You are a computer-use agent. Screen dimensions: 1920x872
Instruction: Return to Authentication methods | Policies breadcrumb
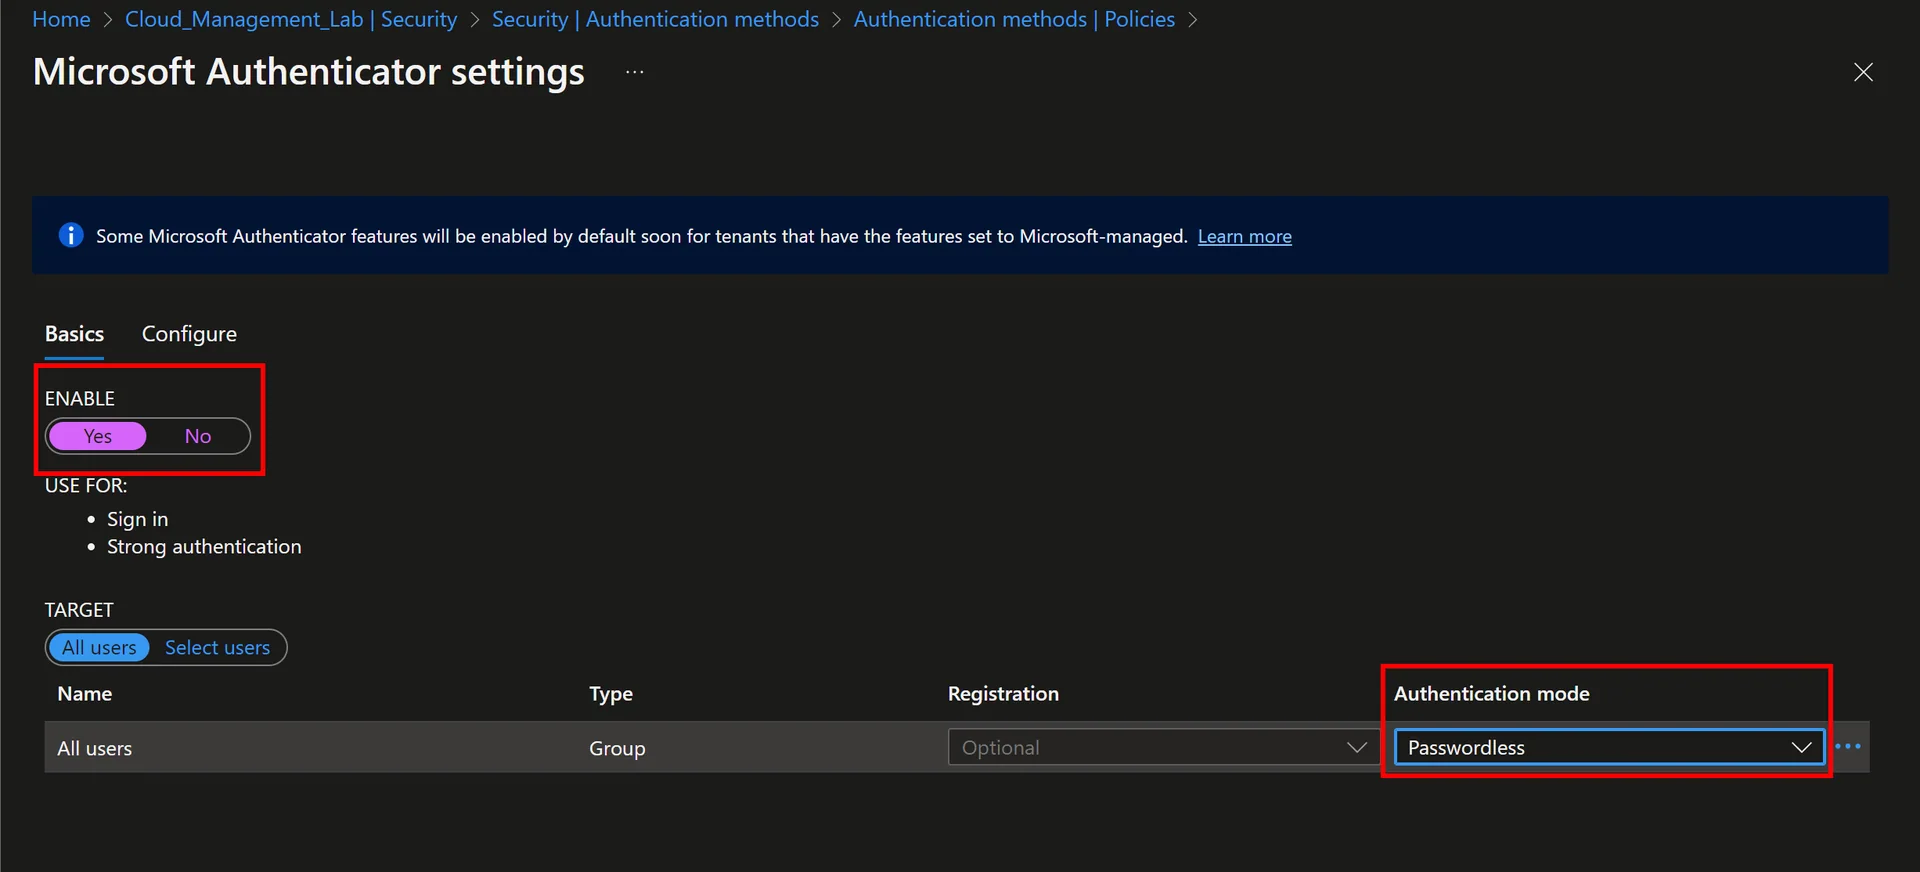point(1014,19)
